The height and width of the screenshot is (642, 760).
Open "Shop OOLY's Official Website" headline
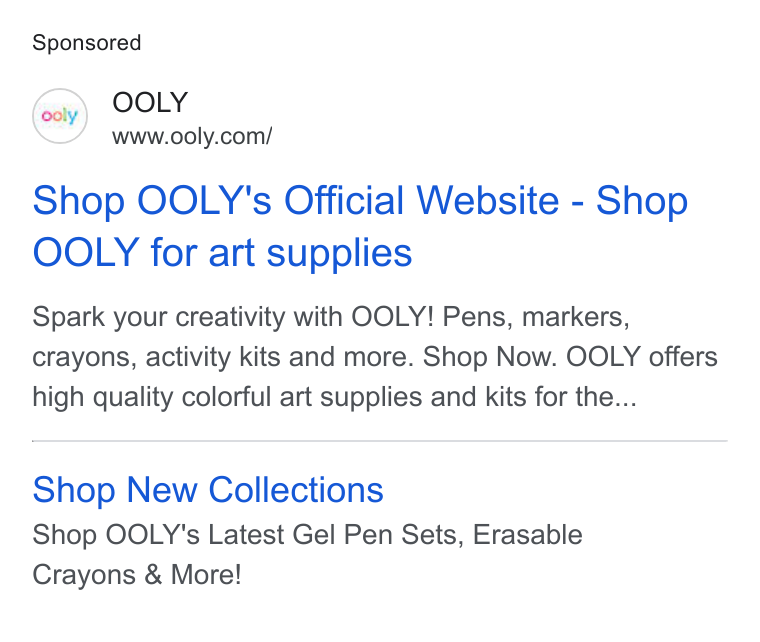pos(296,200)
